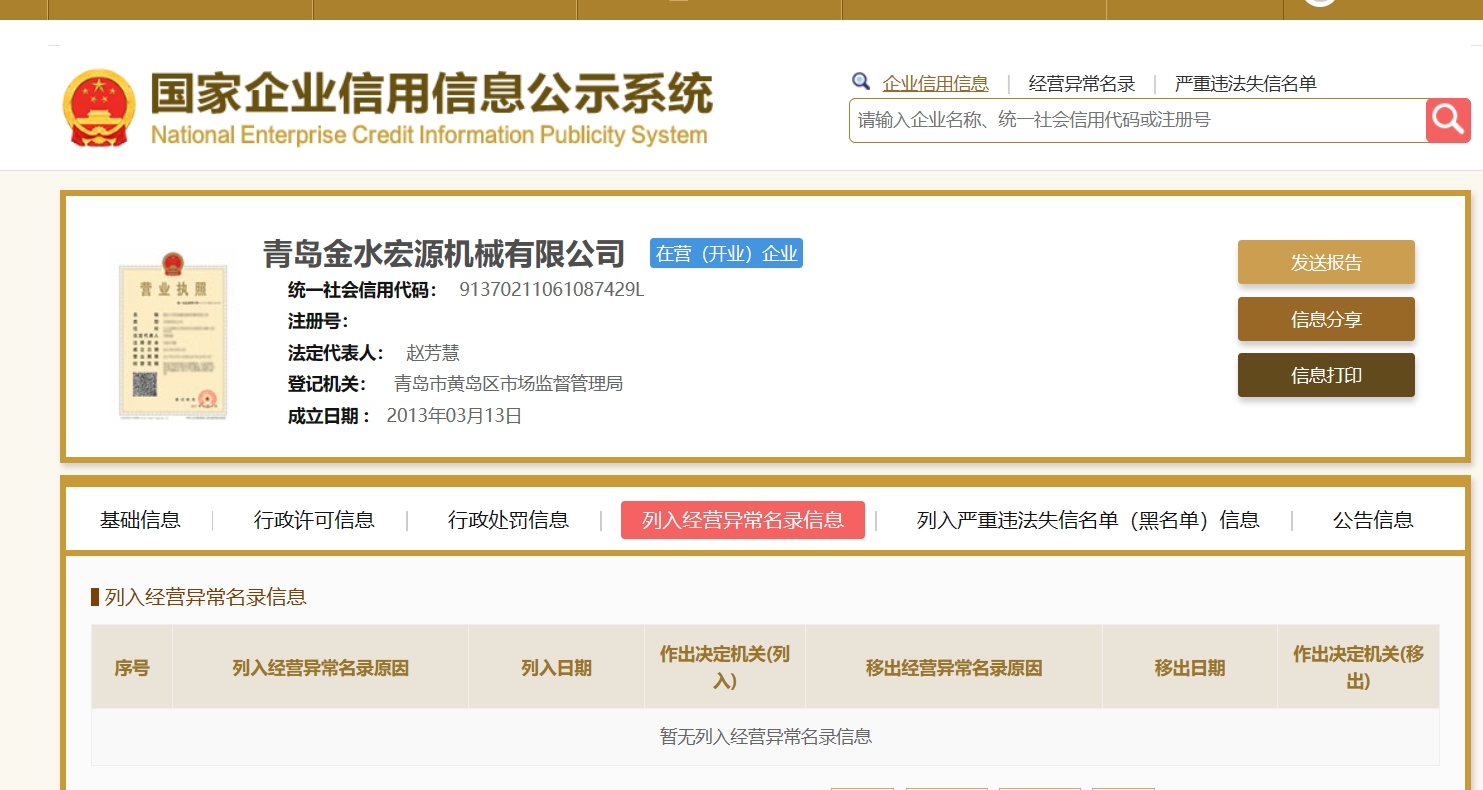Click the 列入经营异常名录信息 section heading
The height and width of the screenshot is (790, 1483).
pyautogui.click(x=205, y=597)
